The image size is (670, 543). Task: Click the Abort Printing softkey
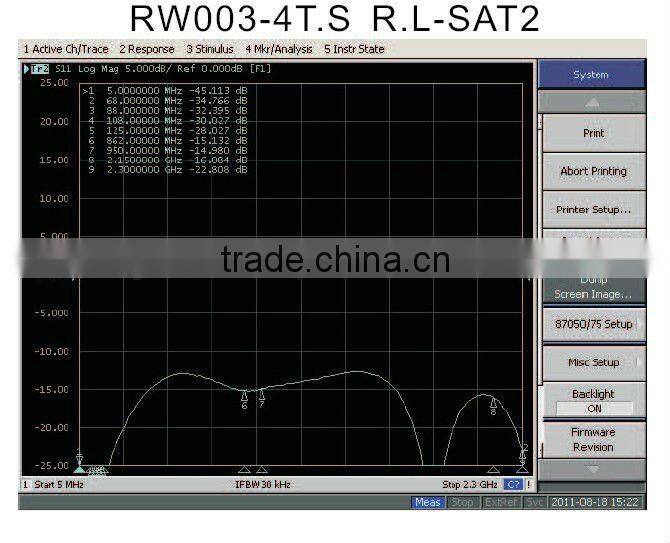pyautogui.click(x=594, y=171)
